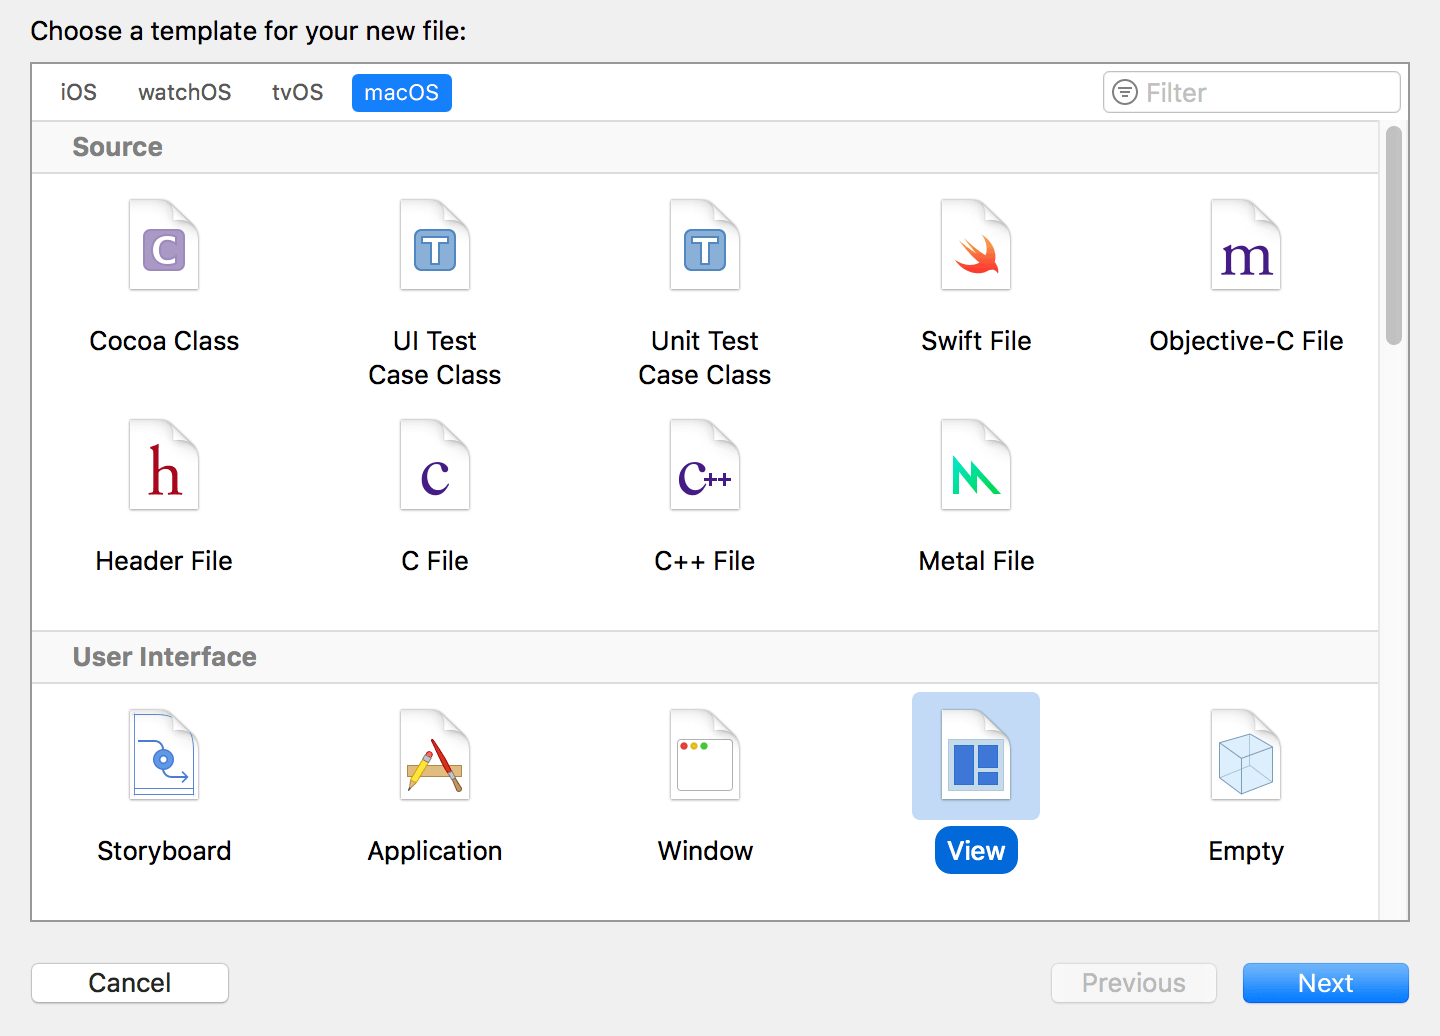Select the Empty interface template
This screenshot has height=1036, width=1440.
pyautogui.click(x=1245, y=756)
